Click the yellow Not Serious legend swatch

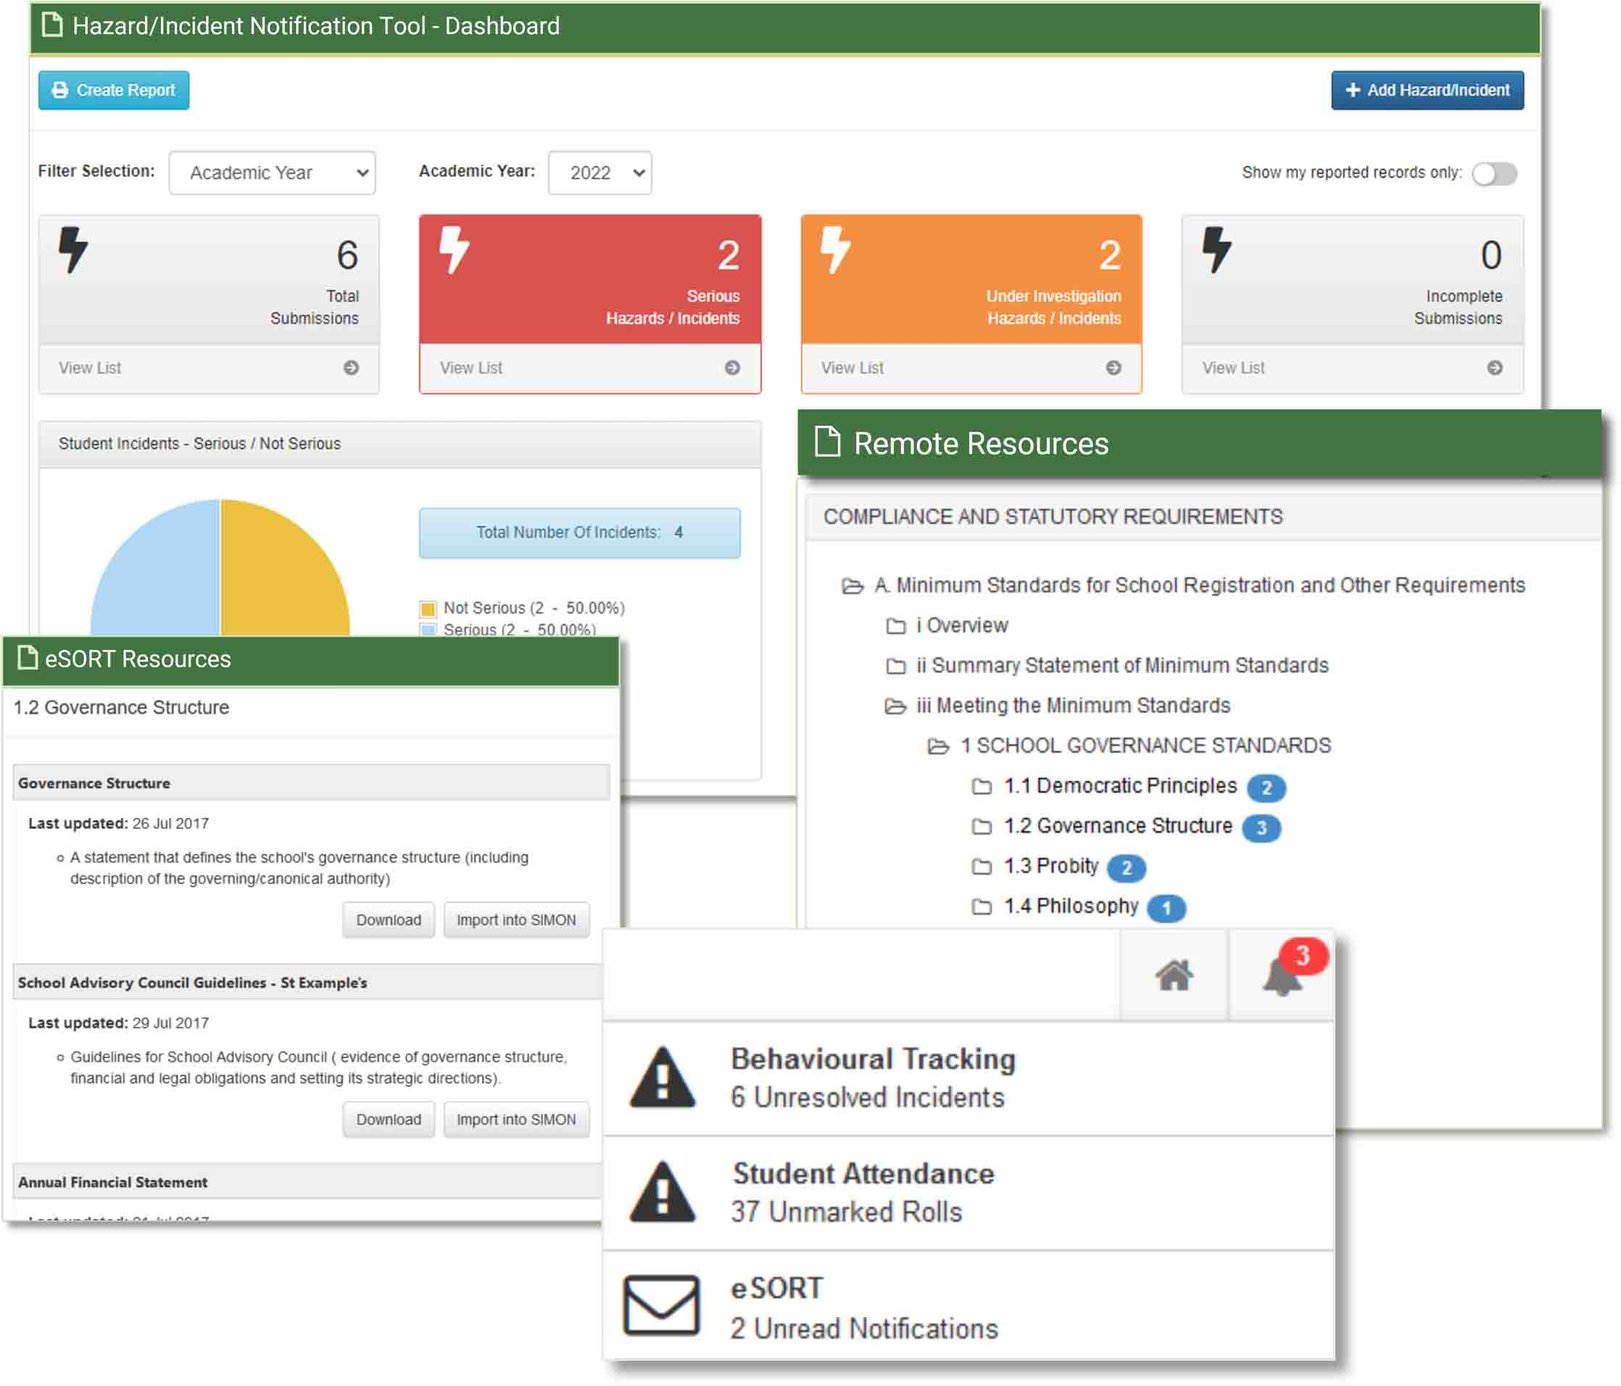428,609
